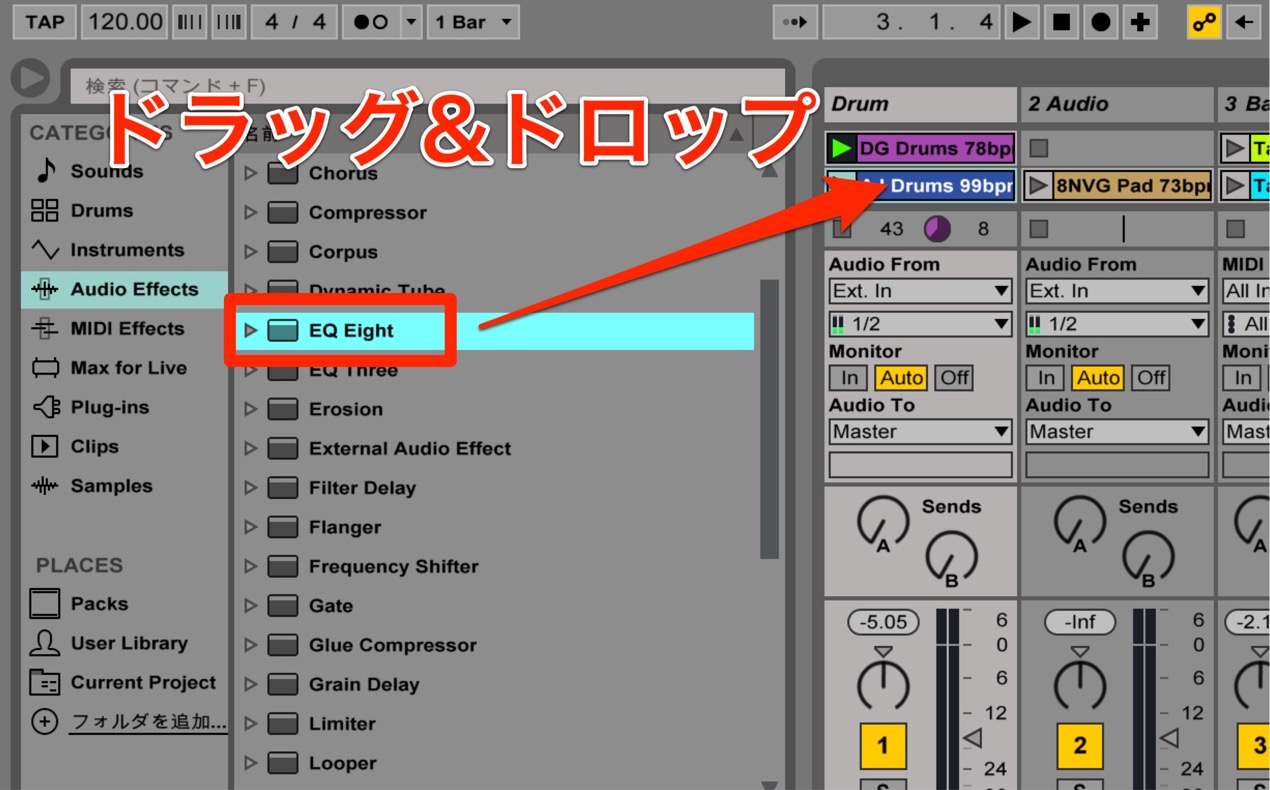The height and width of the screenshot is (790, 1270).
Task: Select Instruments category
Action: point(127,250)
